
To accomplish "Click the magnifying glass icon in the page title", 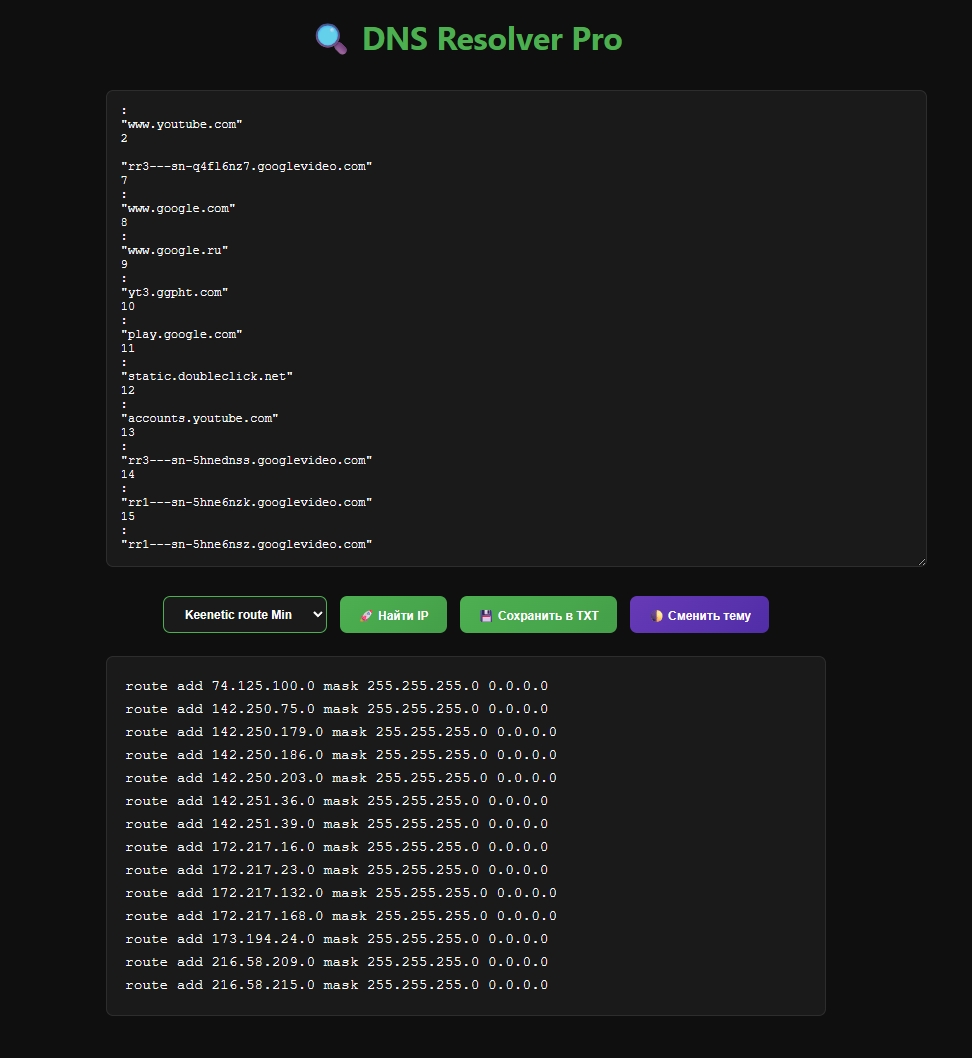I will point(329,39).
